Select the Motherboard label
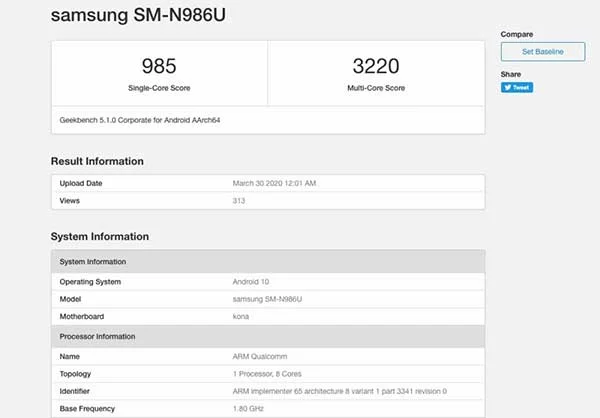The image size is (600, 418). click(82, 317)
